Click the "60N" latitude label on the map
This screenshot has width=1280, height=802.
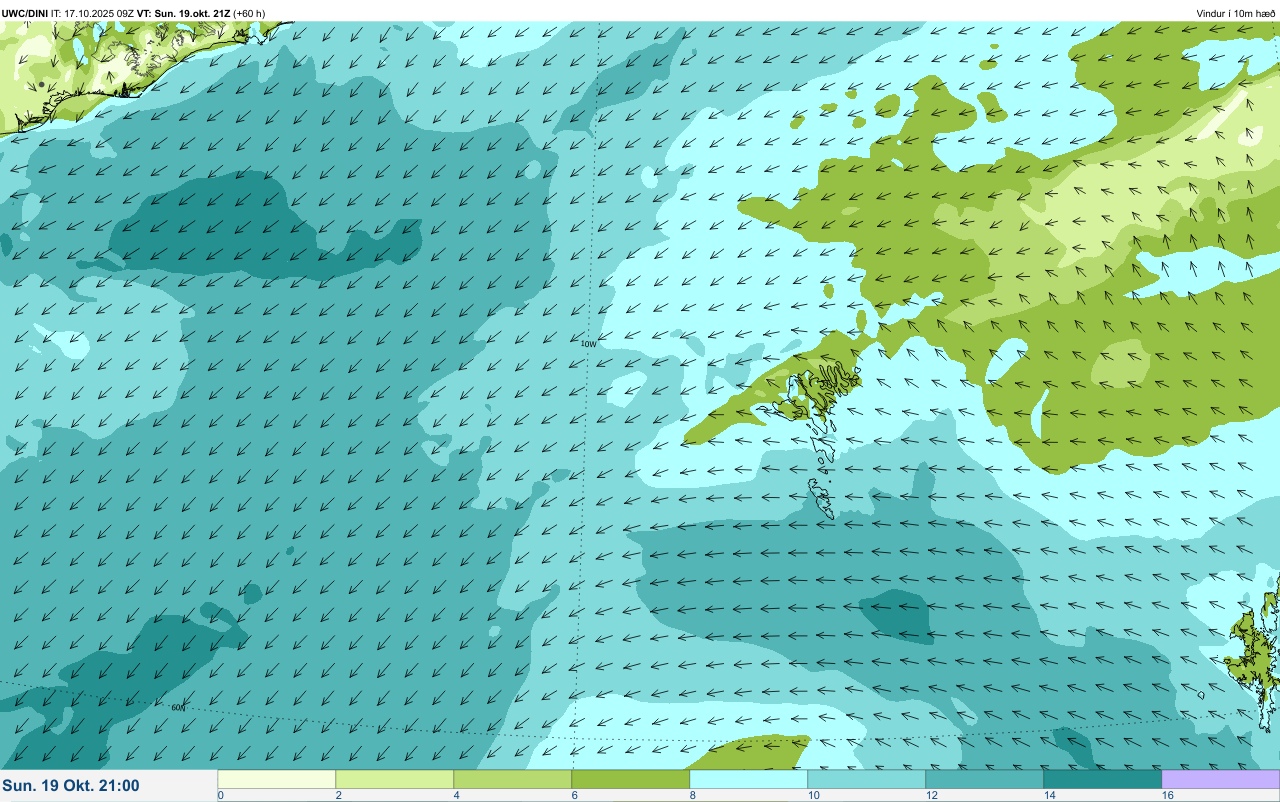point(178,708)
